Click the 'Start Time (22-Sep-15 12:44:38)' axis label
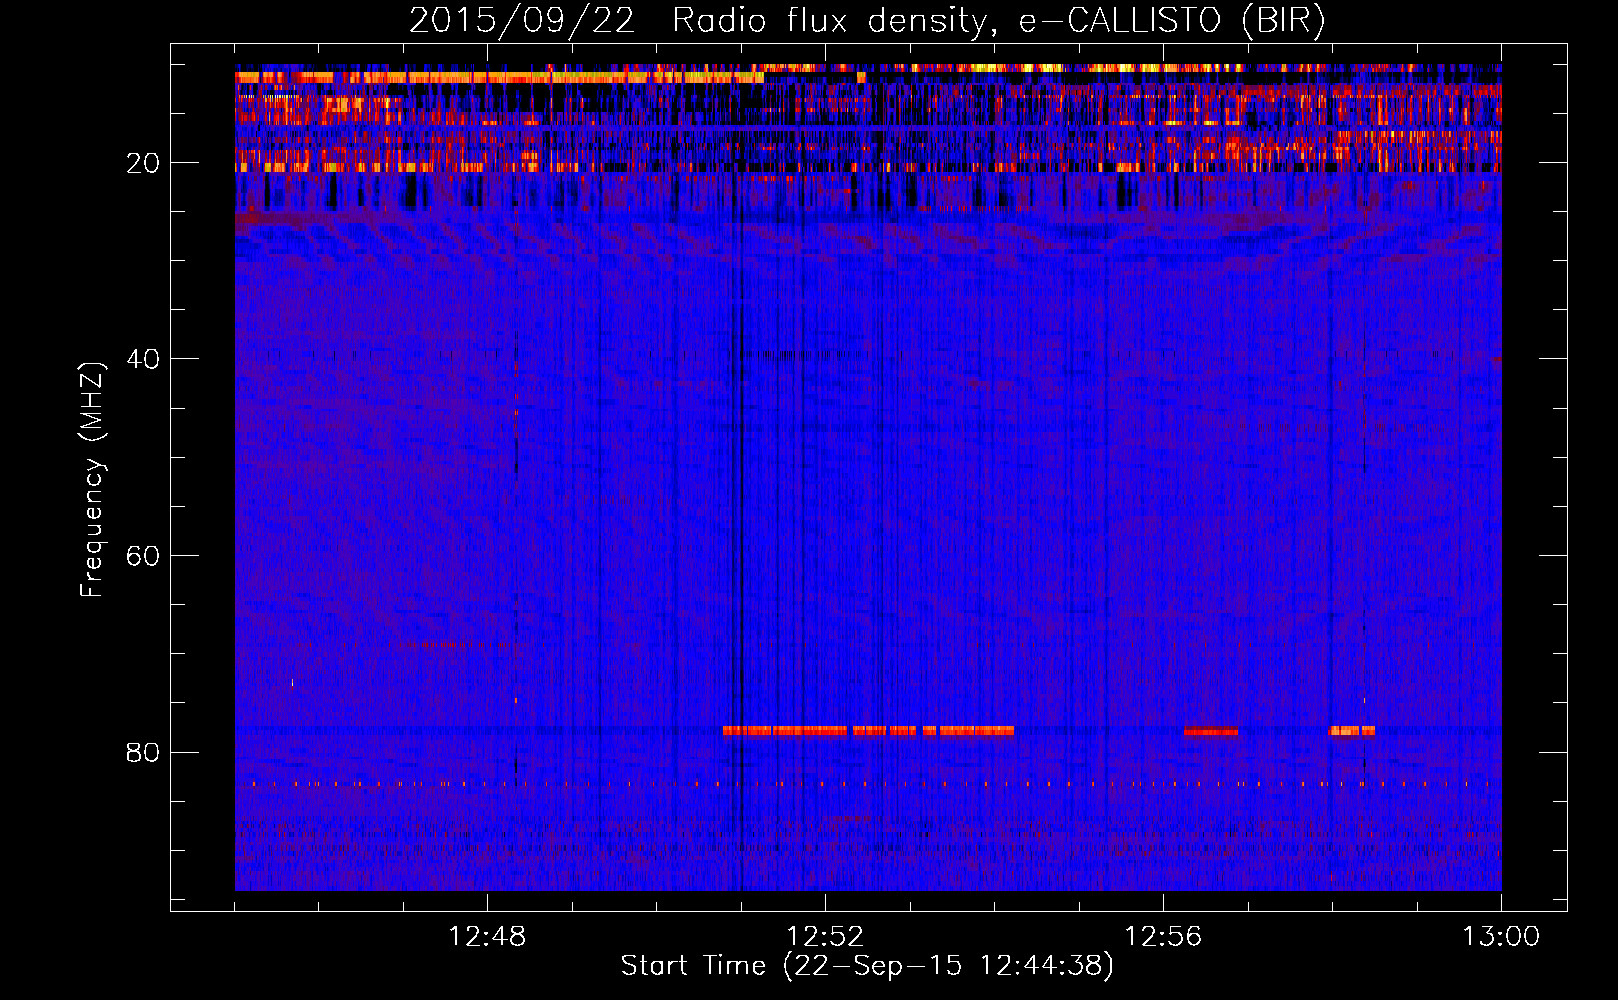This screenshot has height=1000, width=1618. (867, 966)
